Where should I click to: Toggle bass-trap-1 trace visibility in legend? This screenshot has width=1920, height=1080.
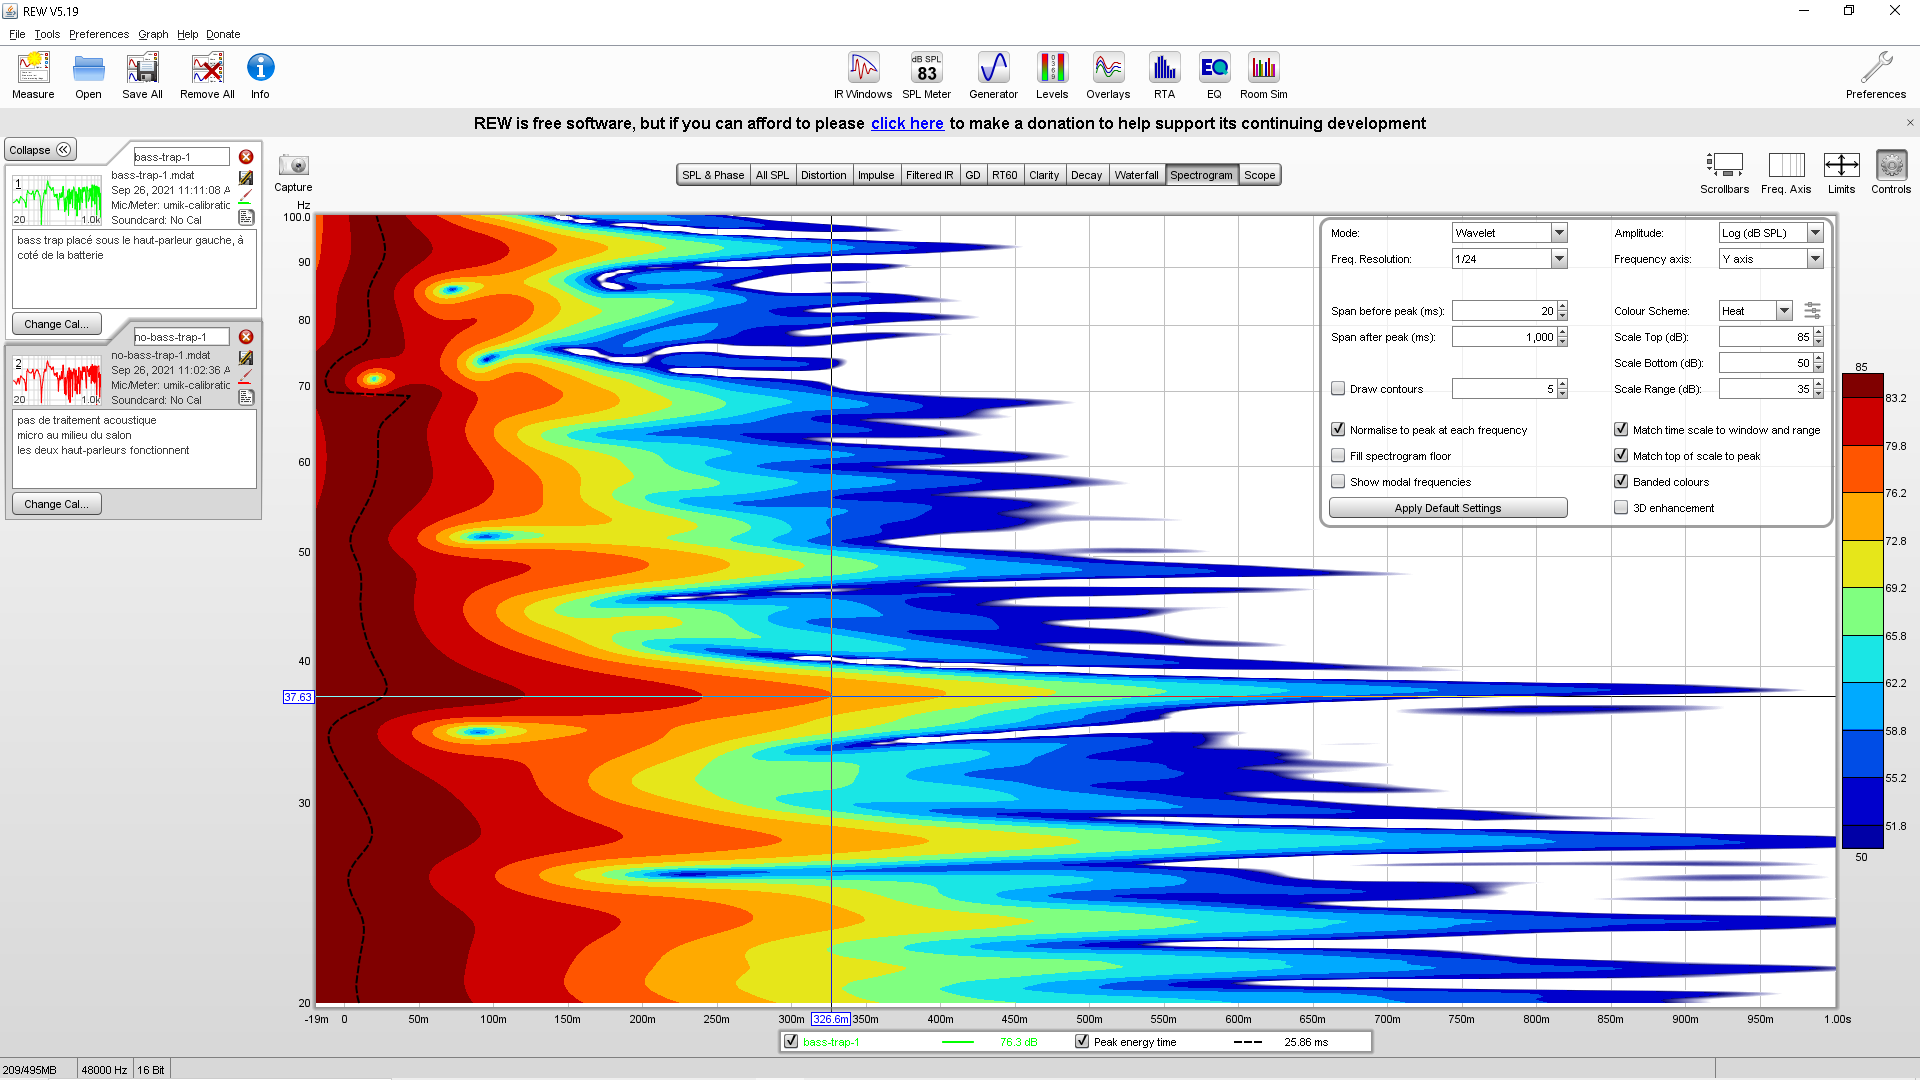(791, 1042)
